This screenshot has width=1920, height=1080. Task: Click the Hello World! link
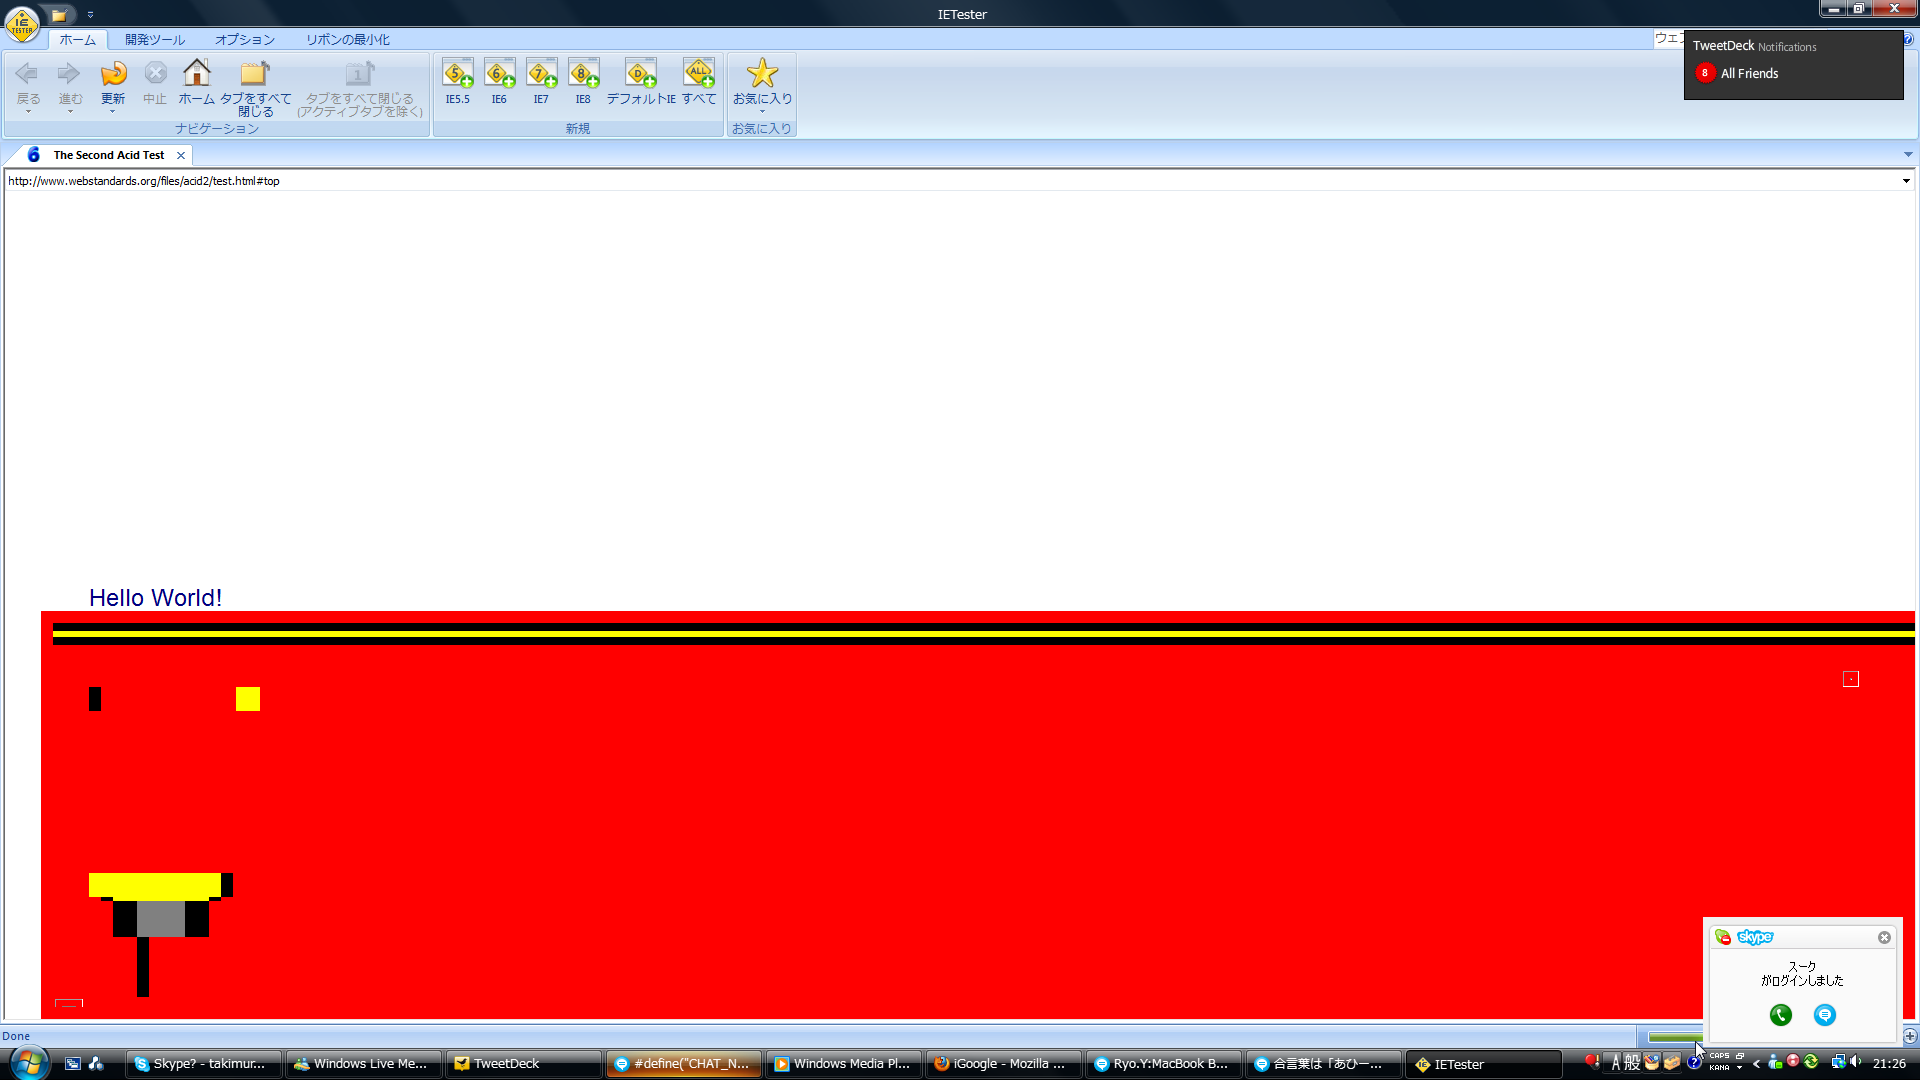point(155,598)
